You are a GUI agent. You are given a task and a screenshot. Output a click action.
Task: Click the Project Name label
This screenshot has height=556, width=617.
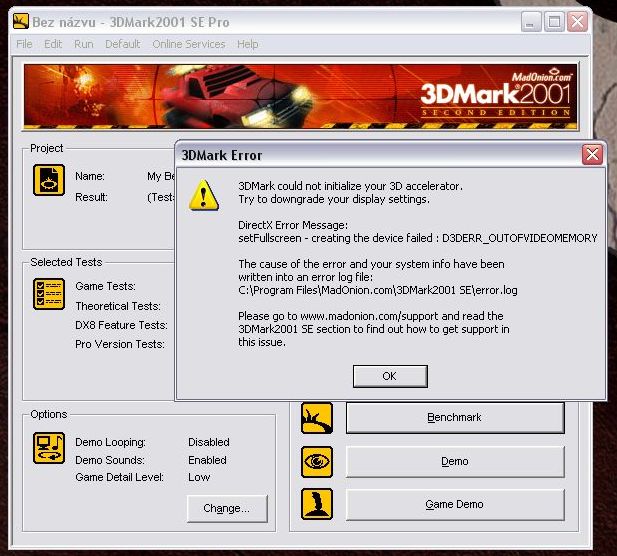pos(90,176)
